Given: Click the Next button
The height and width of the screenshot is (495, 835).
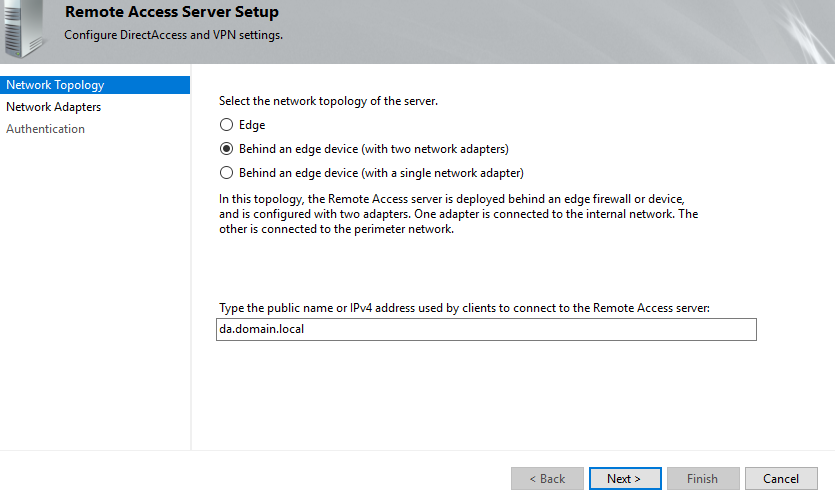Looking at the screenshot, I should (625, 479).
